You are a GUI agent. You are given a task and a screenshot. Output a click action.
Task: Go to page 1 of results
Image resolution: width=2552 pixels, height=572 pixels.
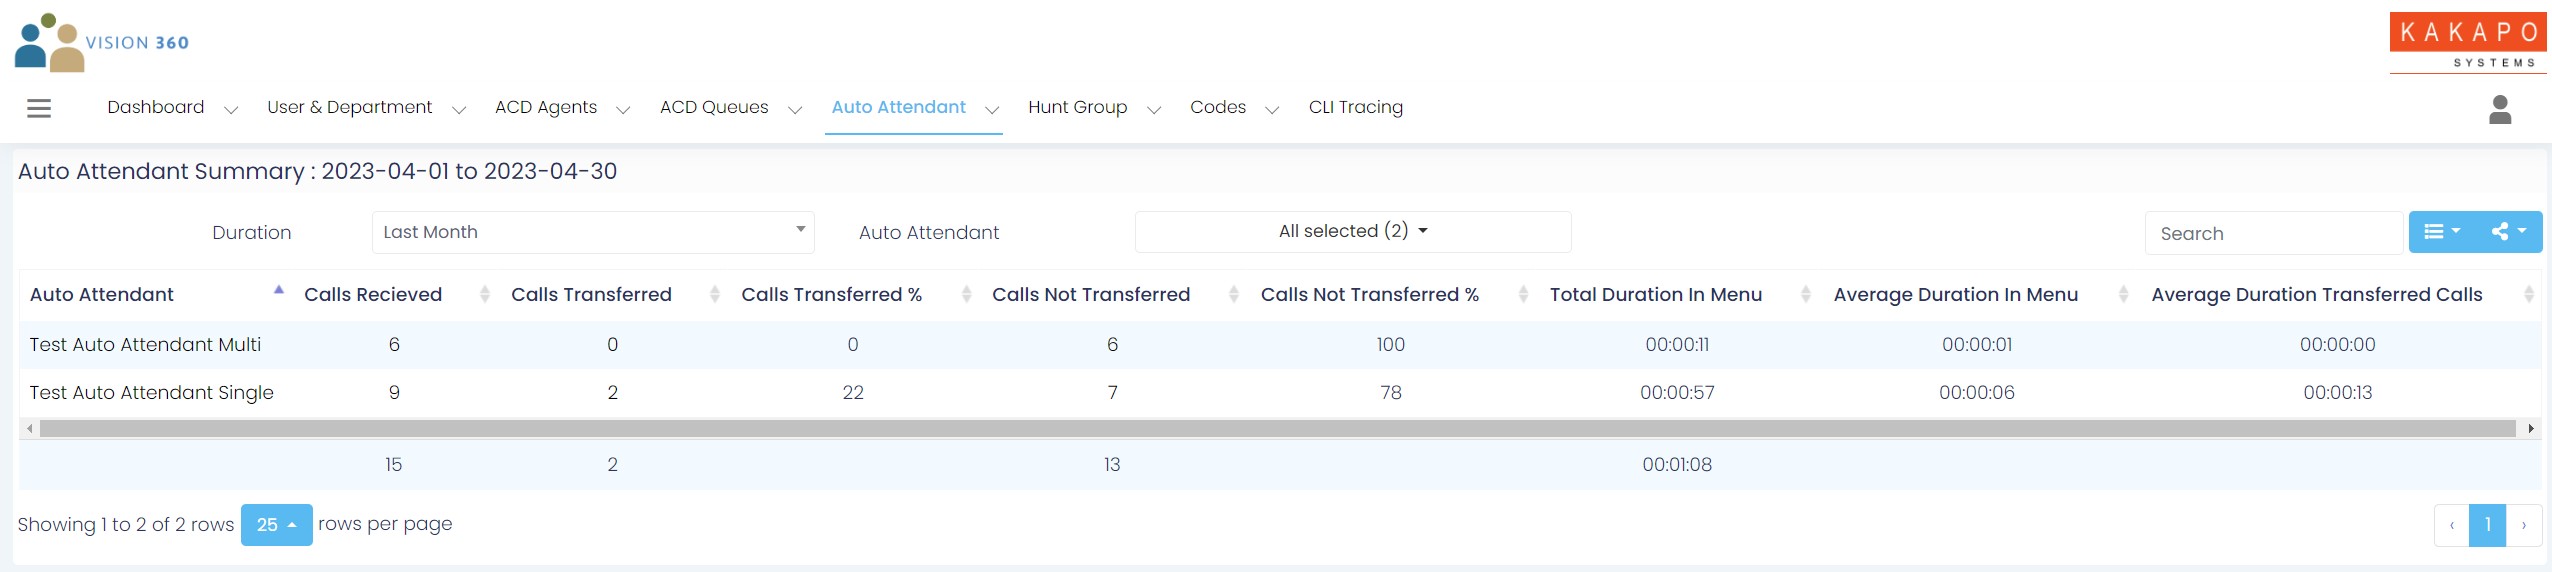coord(2487,525)
